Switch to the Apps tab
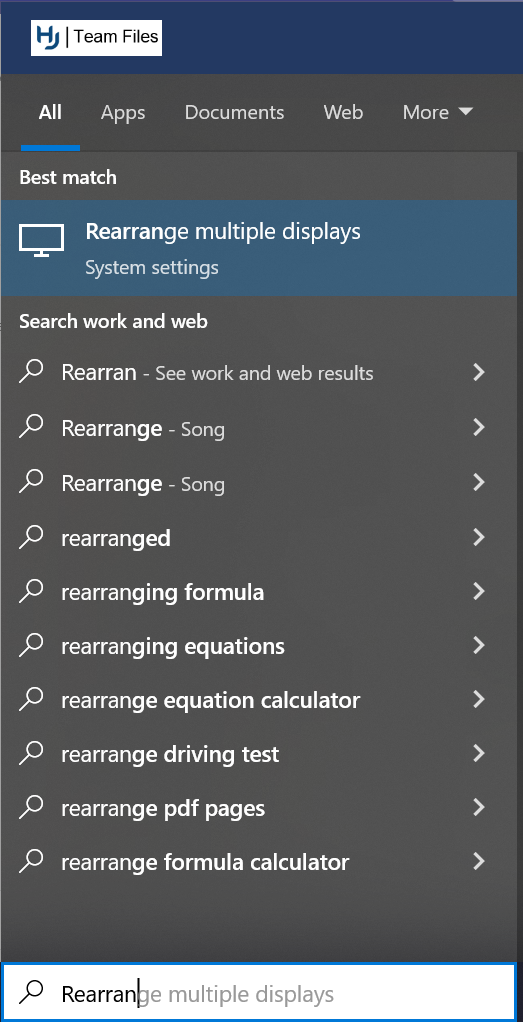This screenshot has height=1022, width=523. [123, 112]
